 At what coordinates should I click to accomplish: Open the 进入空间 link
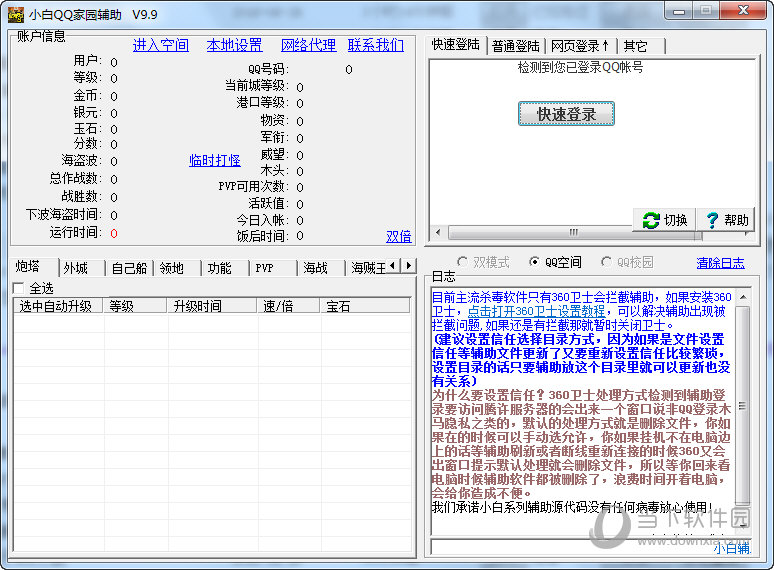pos(161,45)
